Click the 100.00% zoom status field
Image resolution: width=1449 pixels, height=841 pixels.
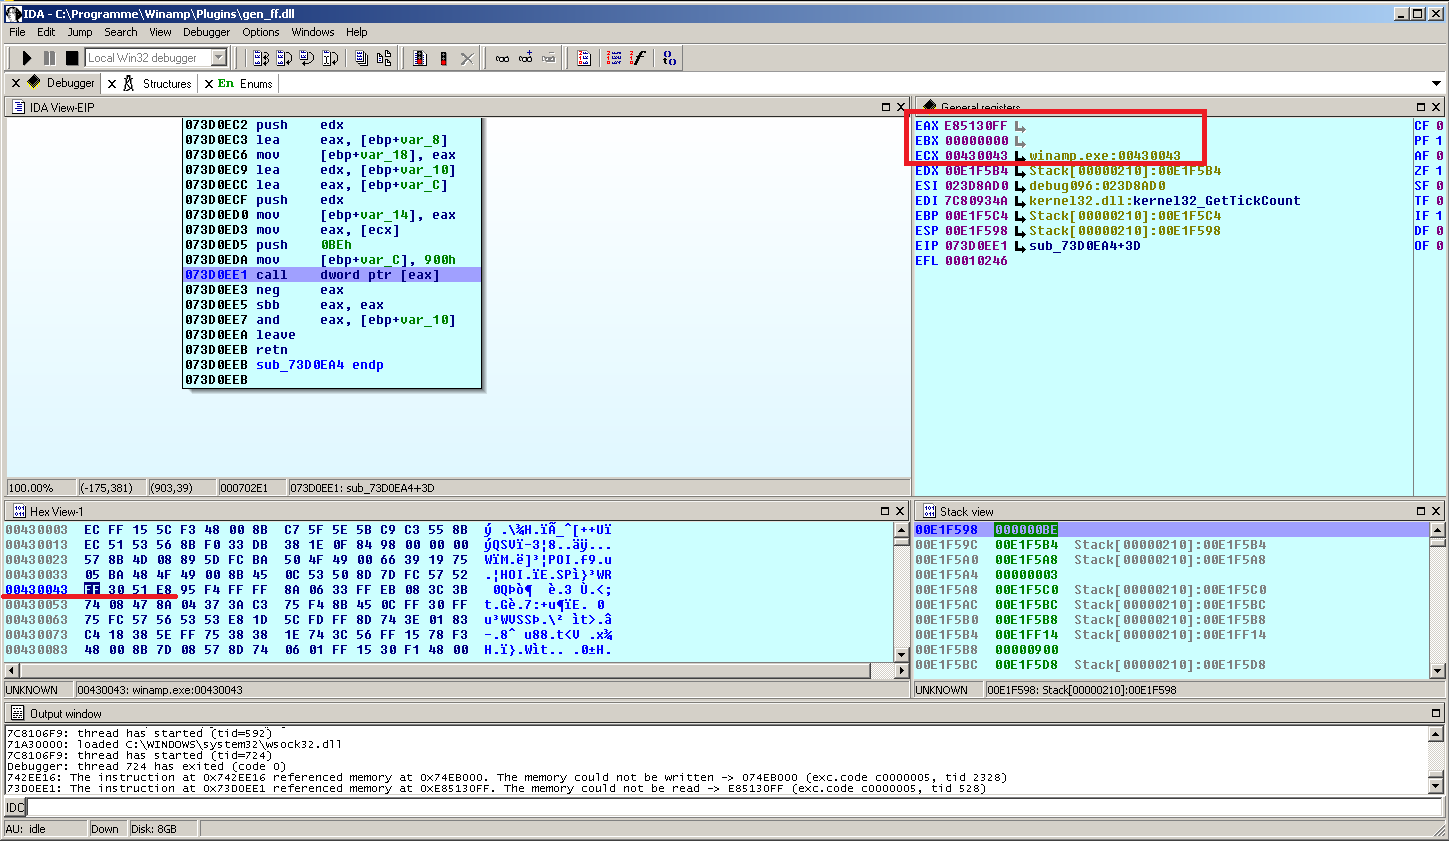[42, 488]
